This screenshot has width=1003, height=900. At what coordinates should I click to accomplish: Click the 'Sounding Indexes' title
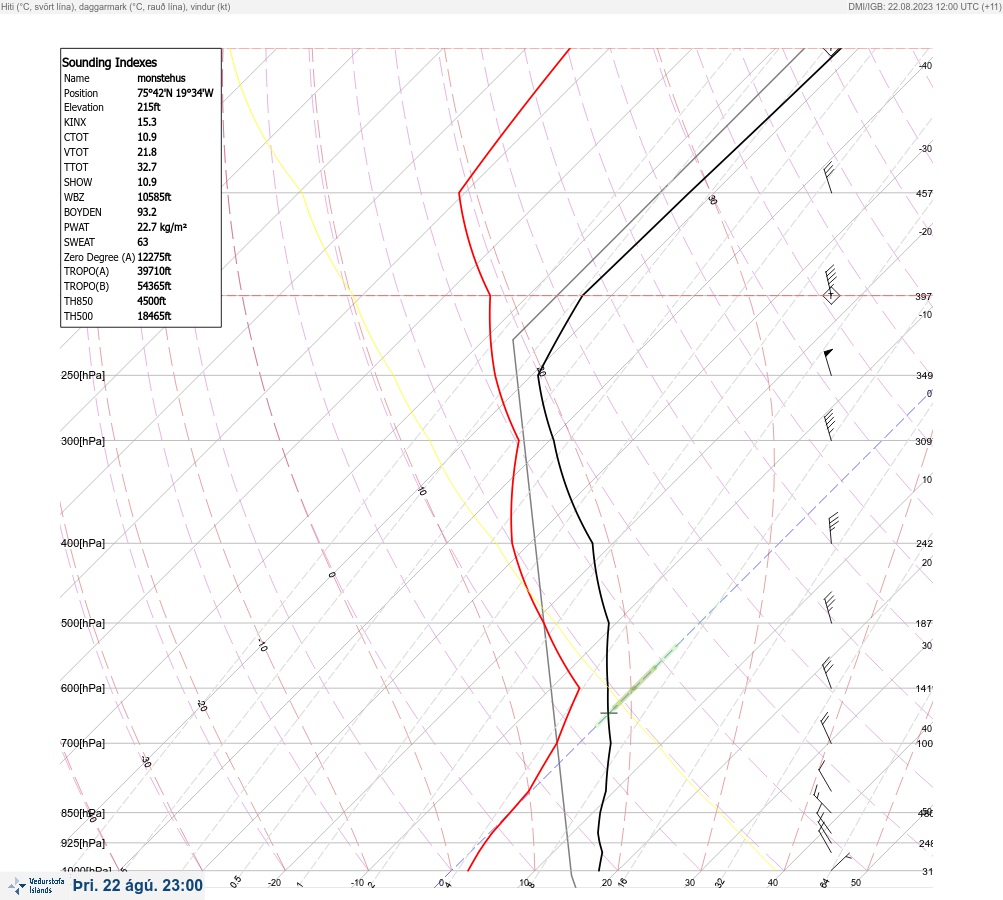coord(109,63)
